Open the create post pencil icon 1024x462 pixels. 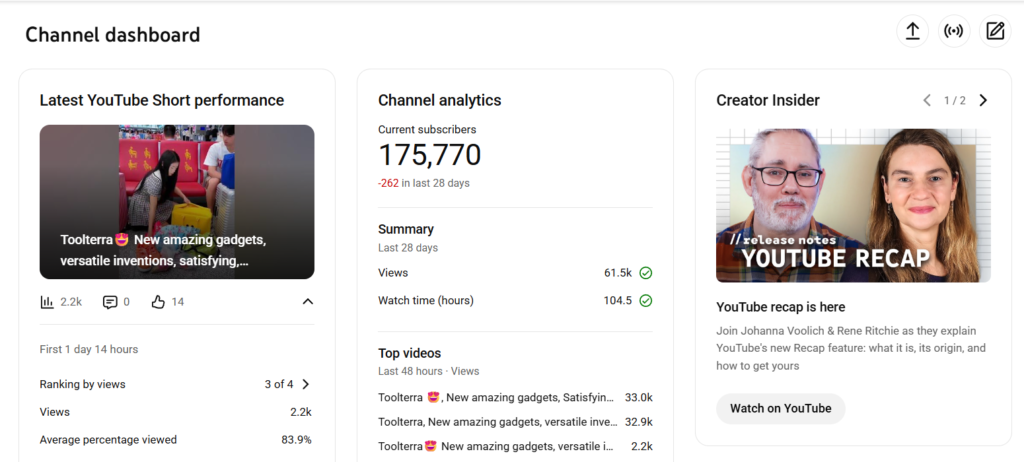(995, 31)
